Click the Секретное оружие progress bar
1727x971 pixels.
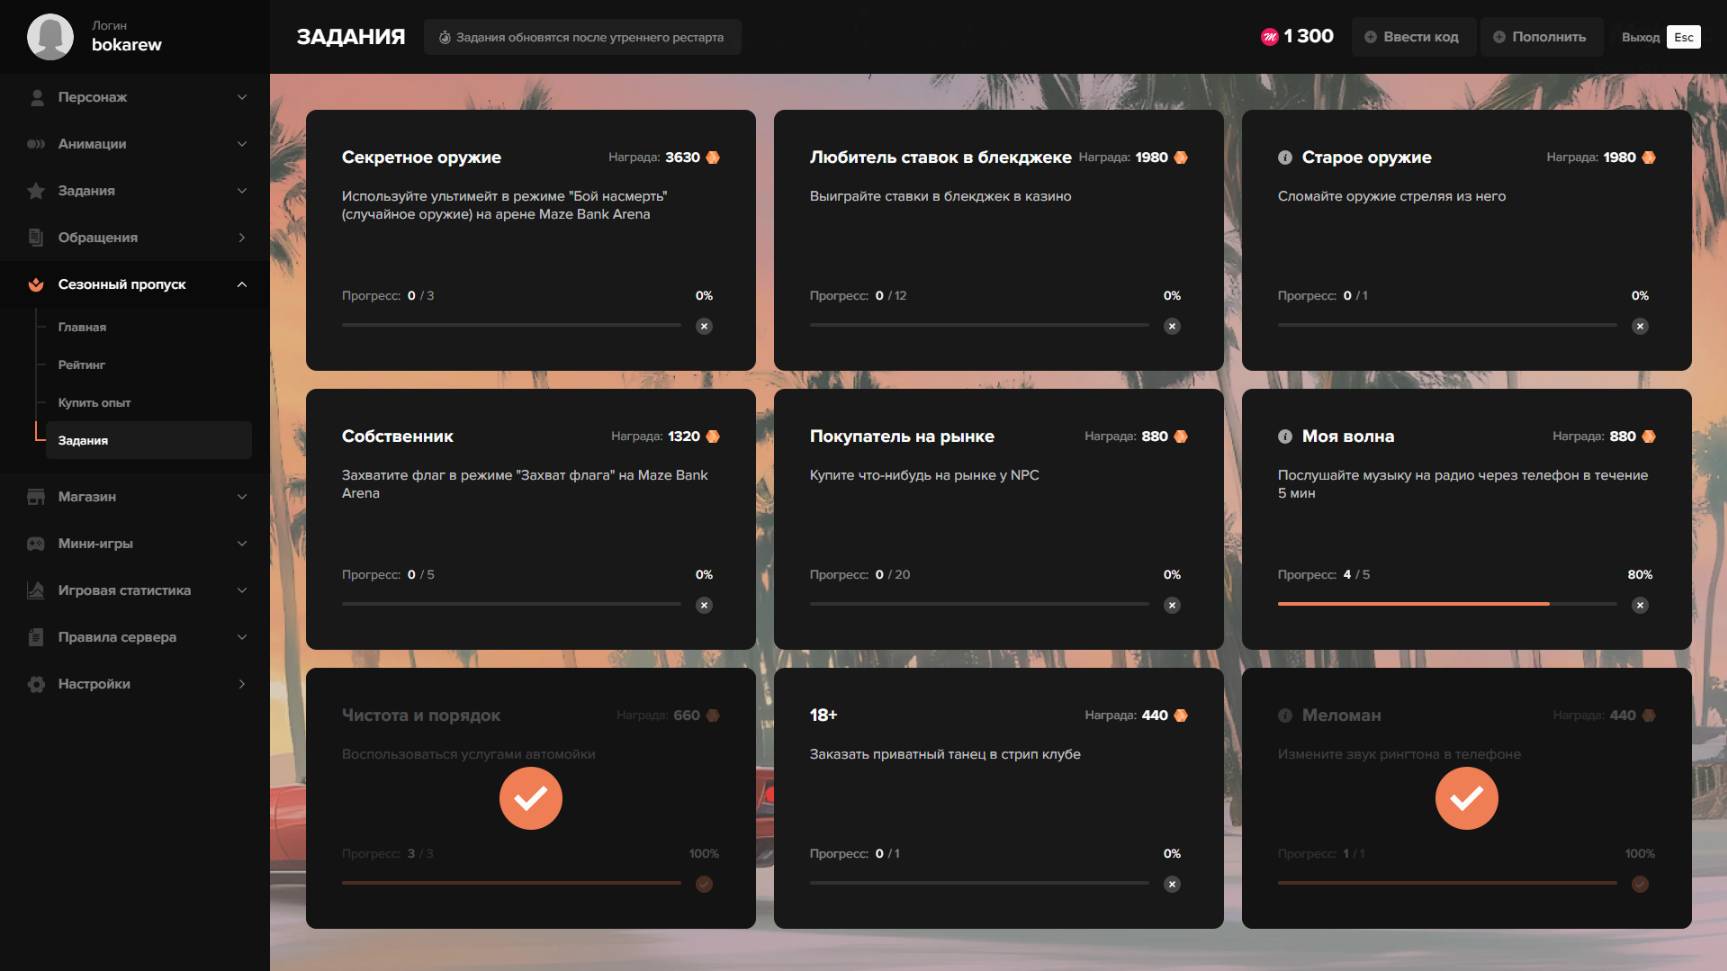pyautogui.click(x=511, y=326)
